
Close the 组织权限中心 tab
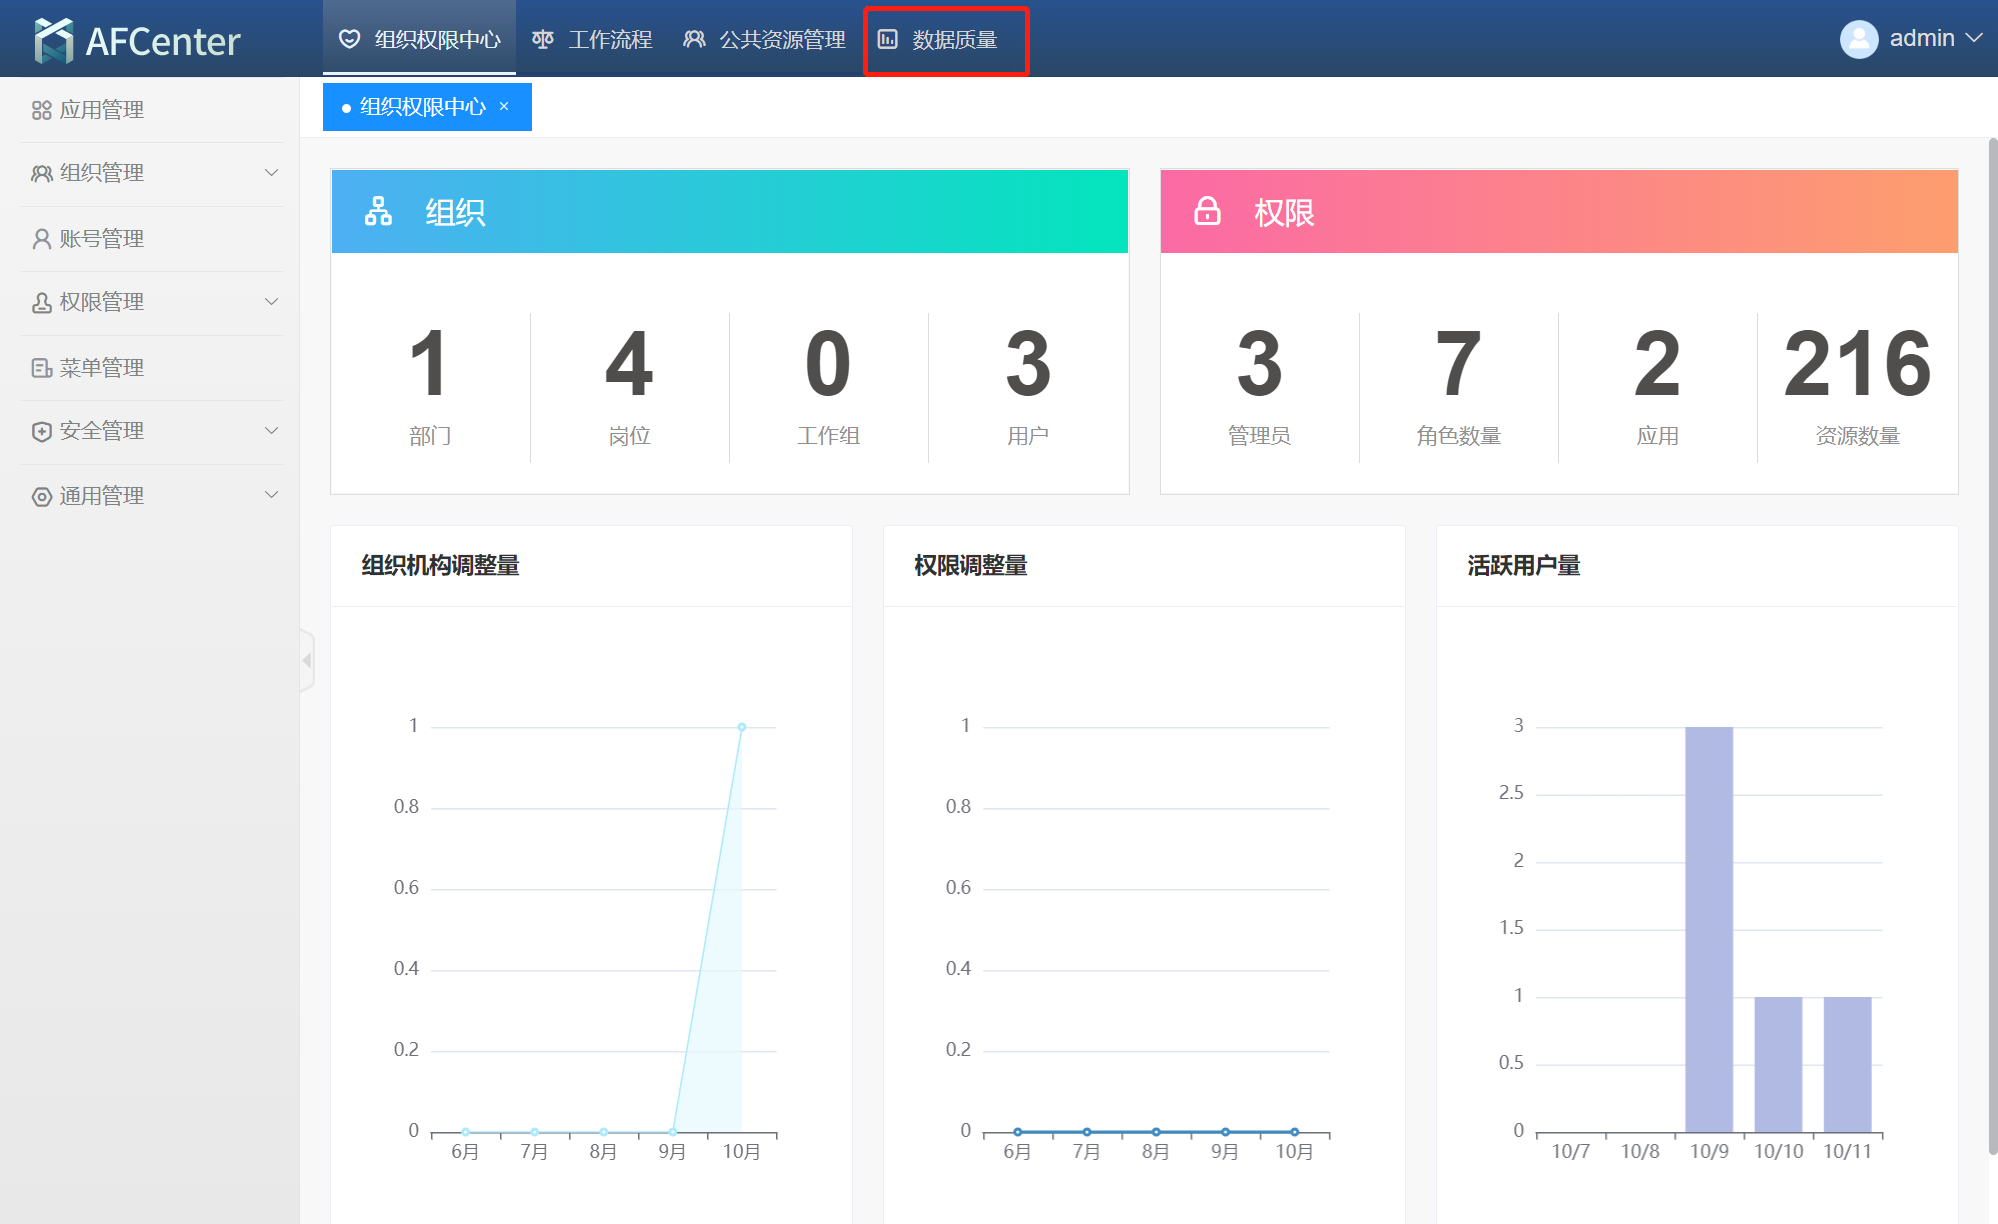[504, 106]
